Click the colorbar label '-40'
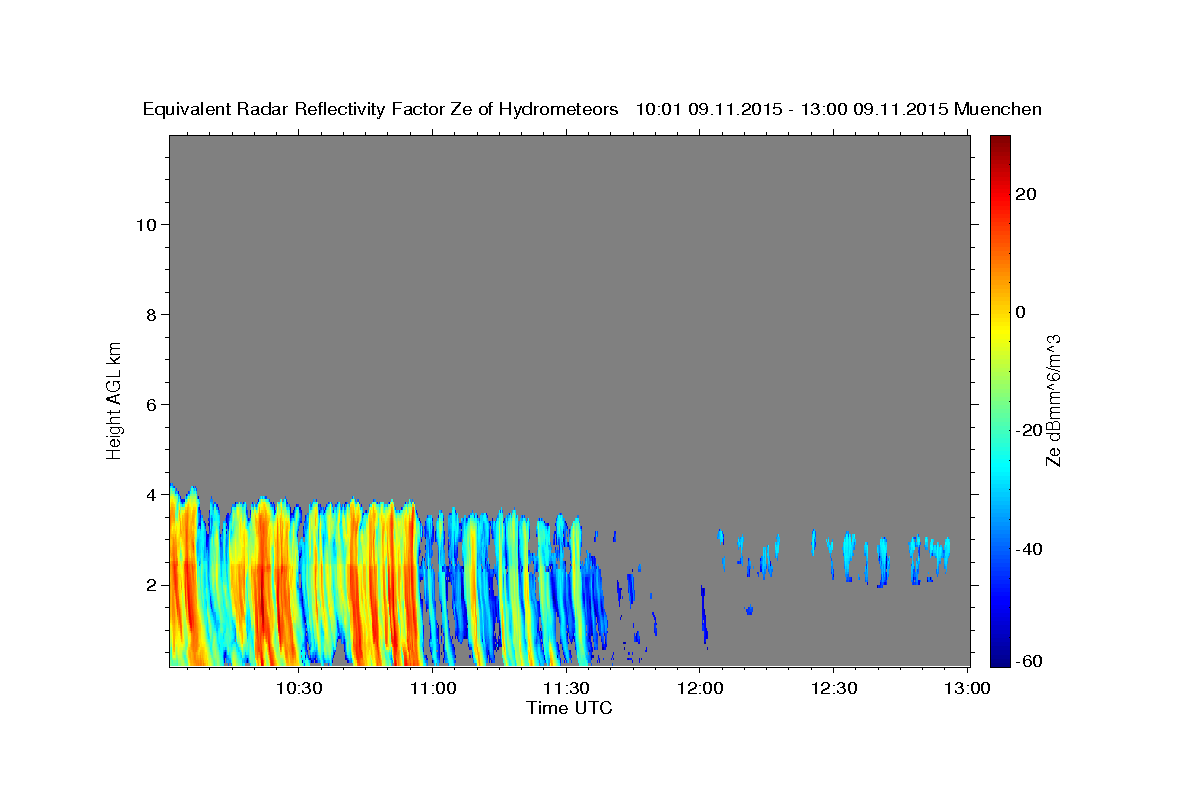The image size is (1200, 800). pos(1028,548)
